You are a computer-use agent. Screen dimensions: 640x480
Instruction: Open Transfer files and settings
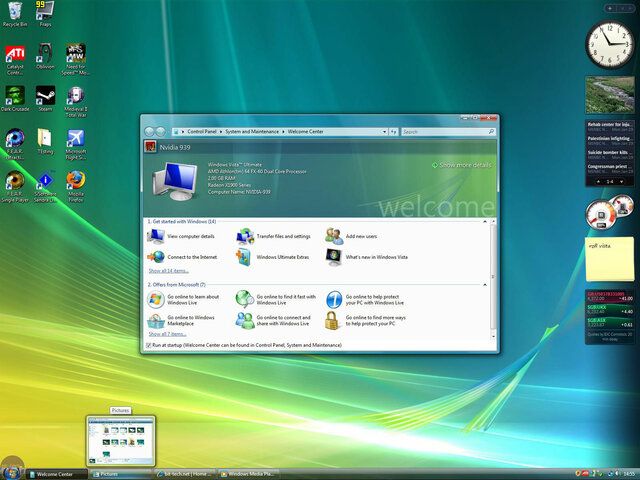pos(274,236)
